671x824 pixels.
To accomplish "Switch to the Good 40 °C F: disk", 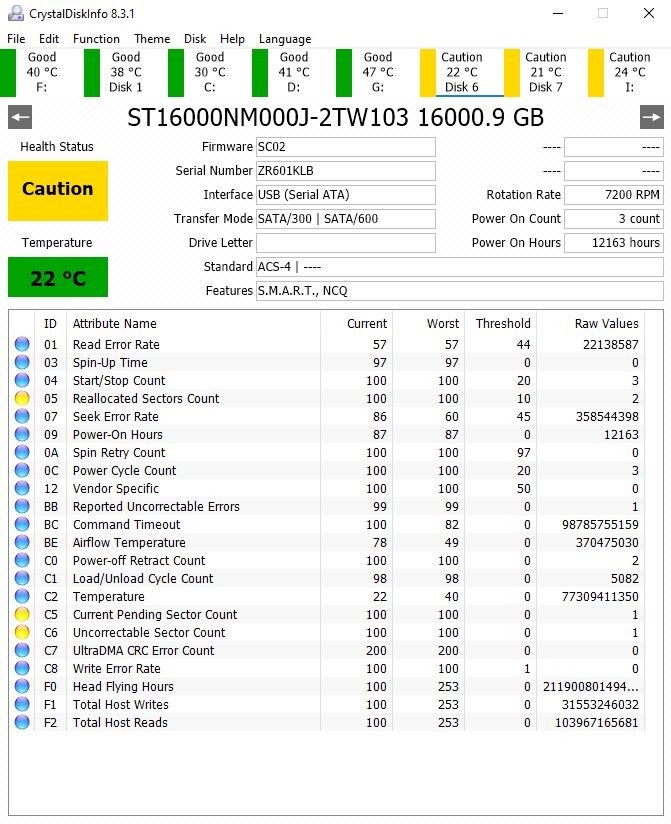I will point(42,73).
